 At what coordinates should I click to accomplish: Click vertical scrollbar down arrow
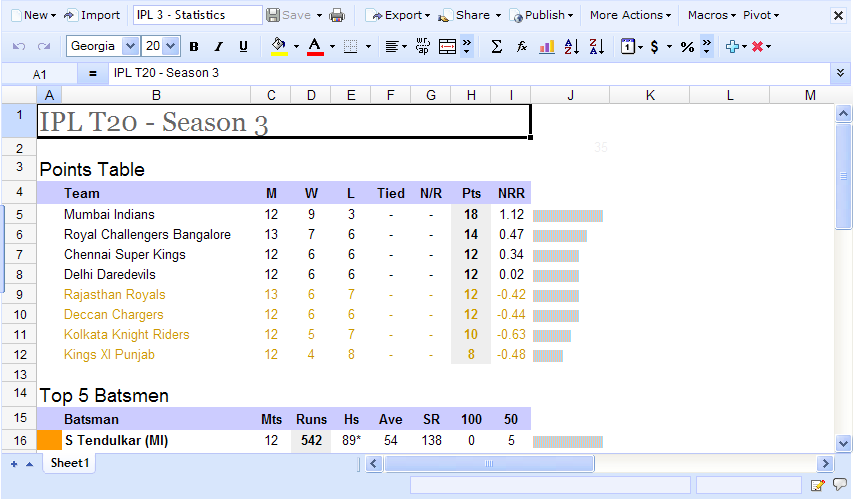pyautogui.click(x=843, y=443)
